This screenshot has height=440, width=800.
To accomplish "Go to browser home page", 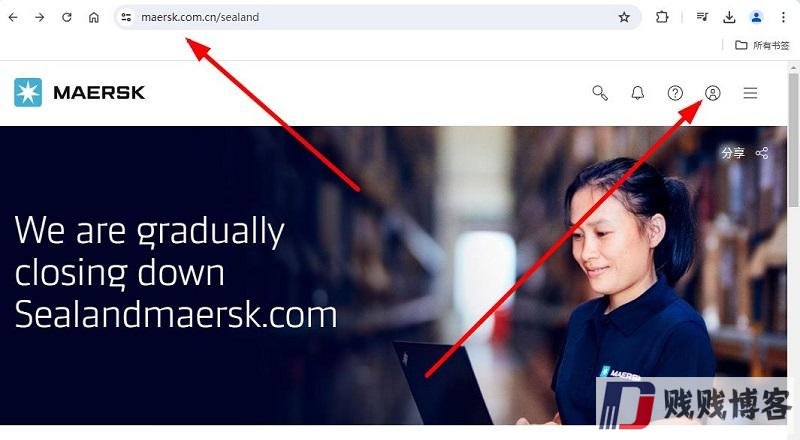I will 94,17.
